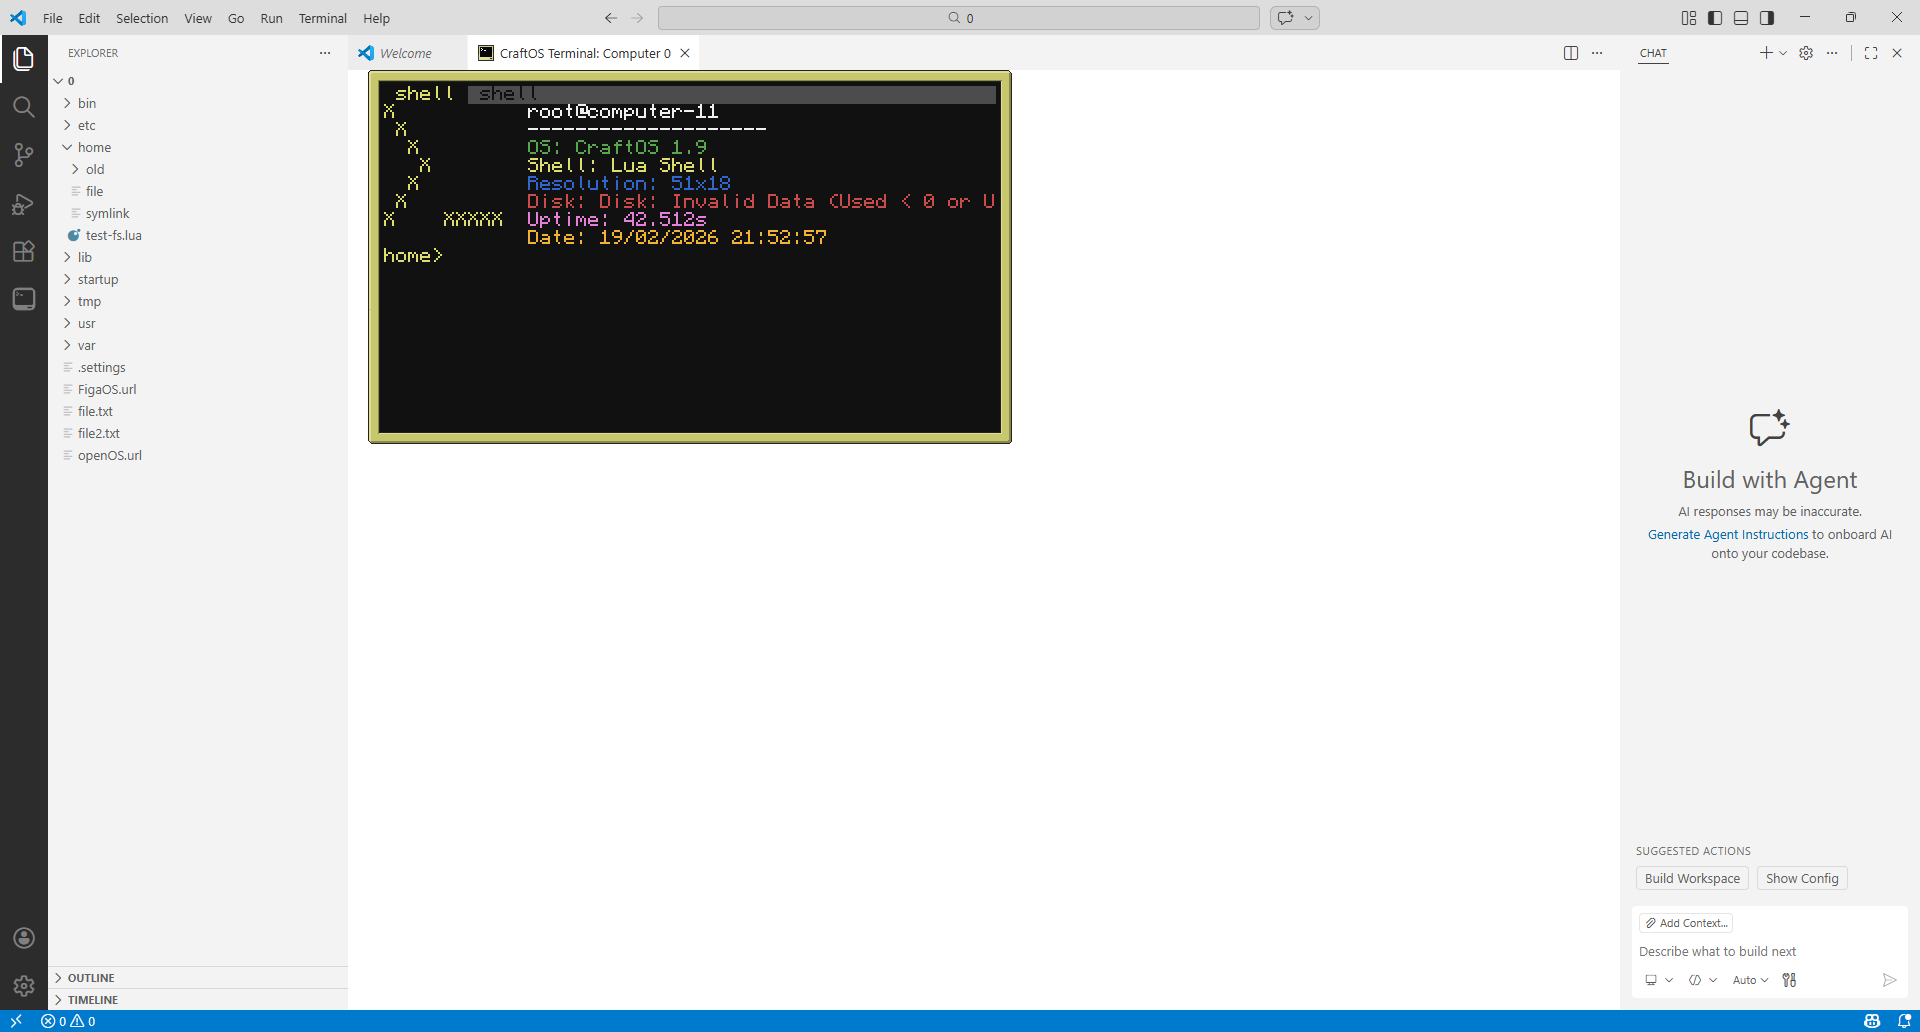Viewport: 1920px width, 1032px height.
Task: Go back in navigation history
Action: click(x=611, y=18)
